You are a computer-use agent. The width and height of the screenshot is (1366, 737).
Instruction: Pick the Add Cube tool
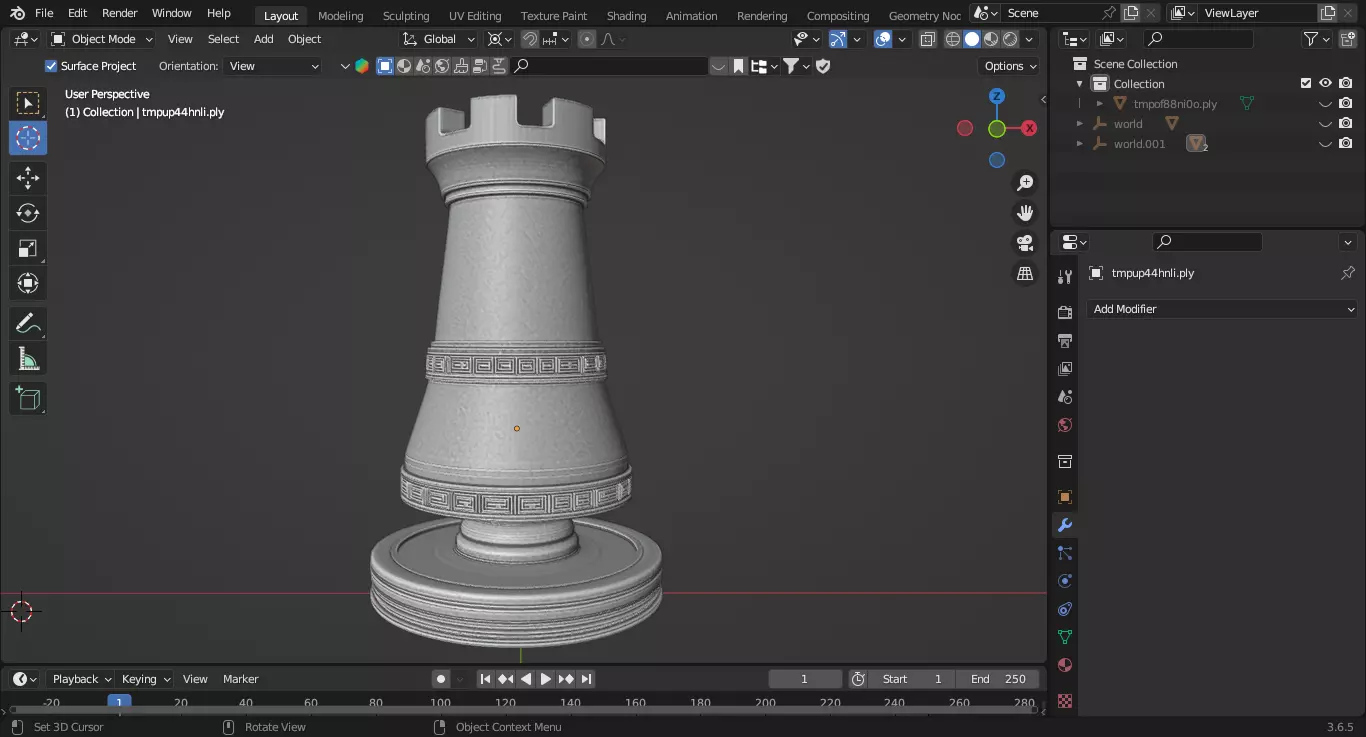(28, 399)
